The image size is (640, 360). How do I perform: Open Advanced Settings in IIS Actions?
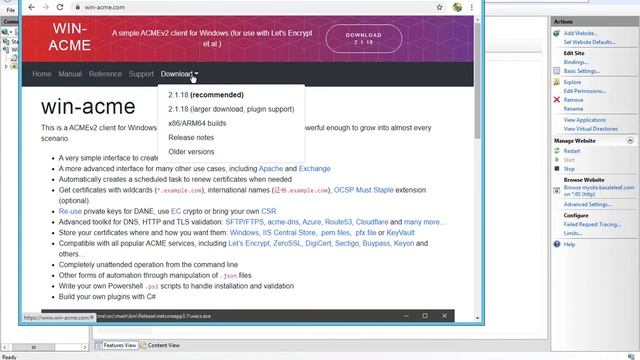(587, 204)
